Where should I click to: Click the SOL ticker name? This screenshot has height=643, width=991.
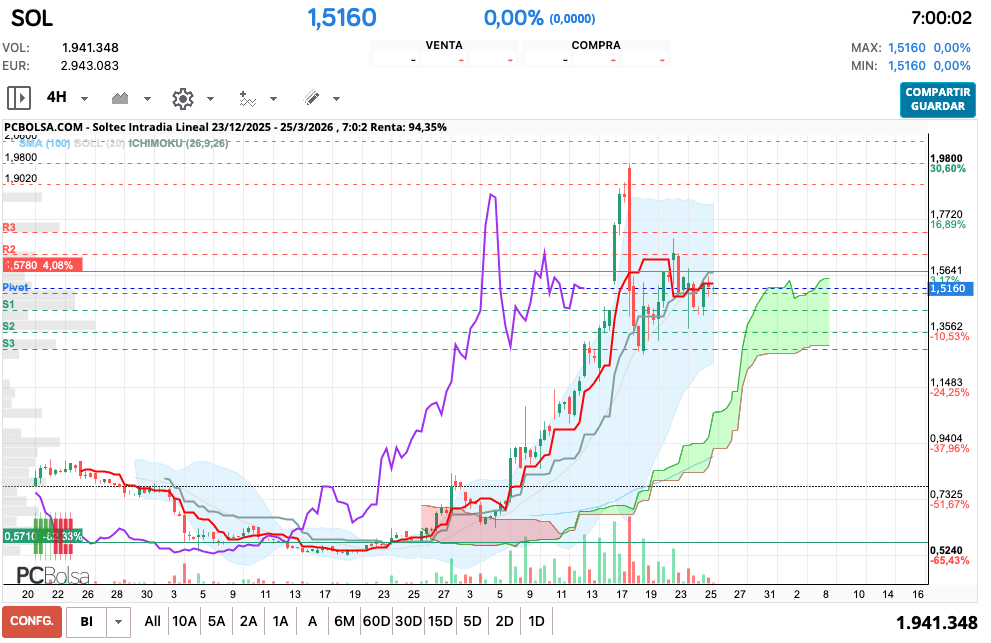click(x=32, y=18)
